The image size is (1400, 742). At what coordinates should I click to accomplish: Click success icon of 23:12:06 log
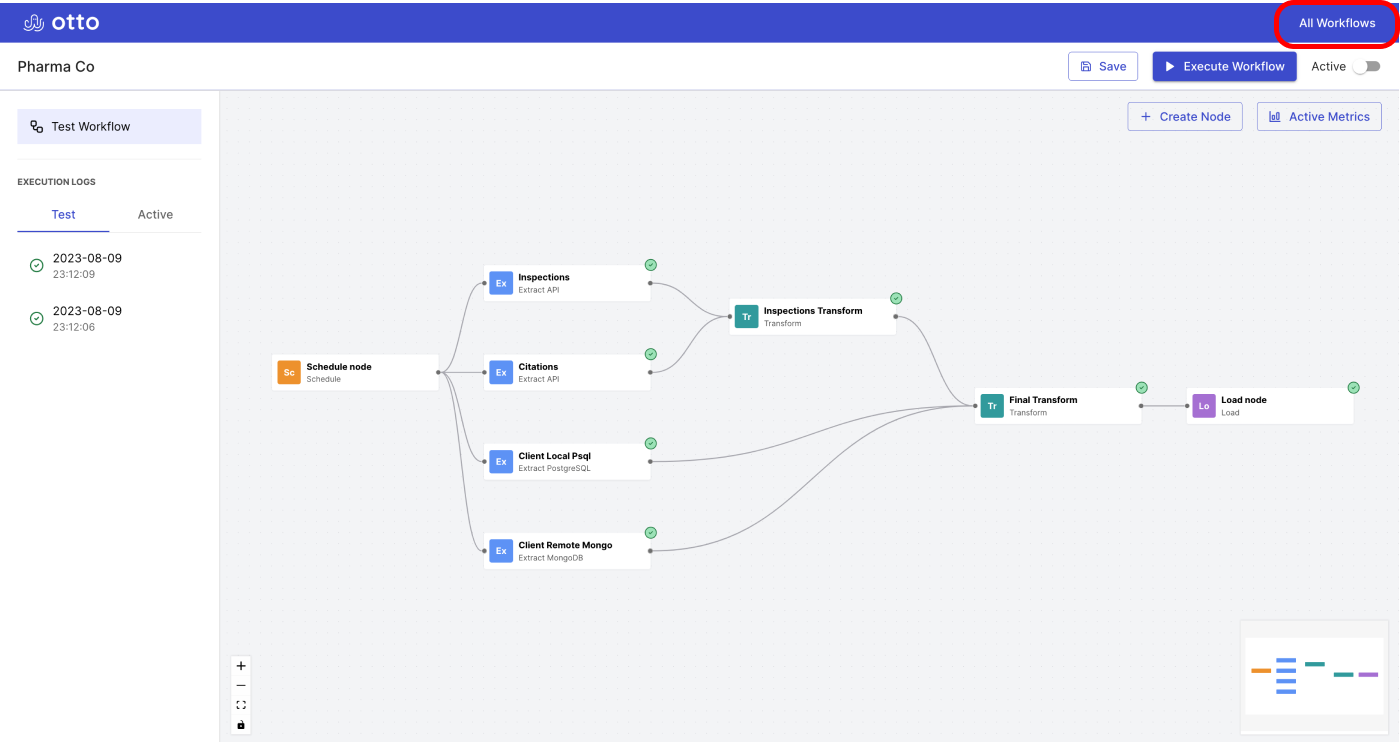(x=36, y=318)
